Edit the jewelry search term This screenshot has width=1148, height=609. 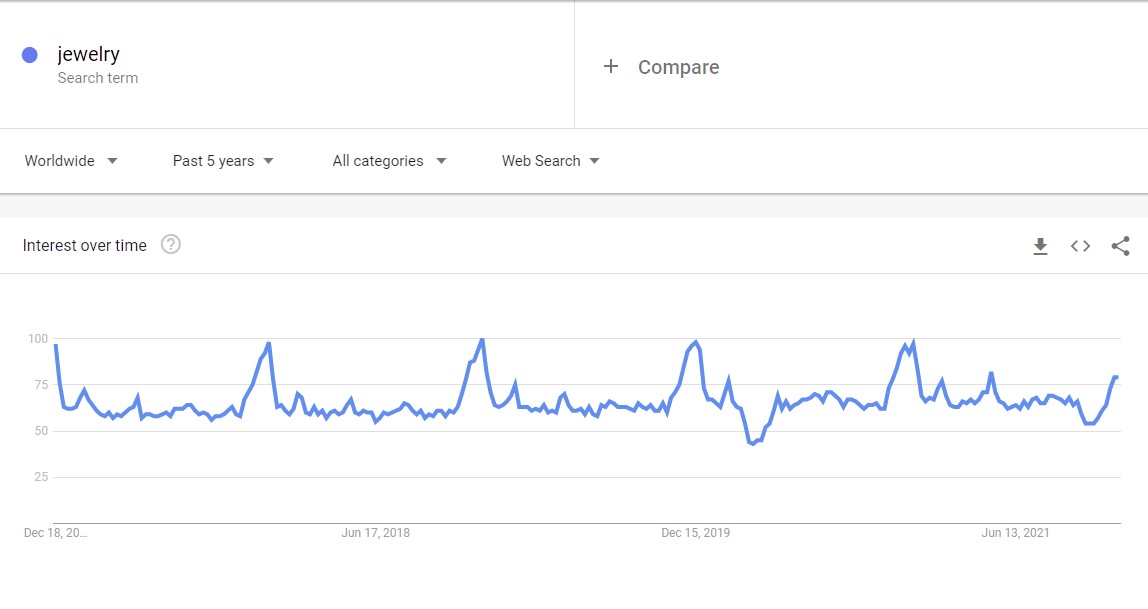[x=89, y=54]
